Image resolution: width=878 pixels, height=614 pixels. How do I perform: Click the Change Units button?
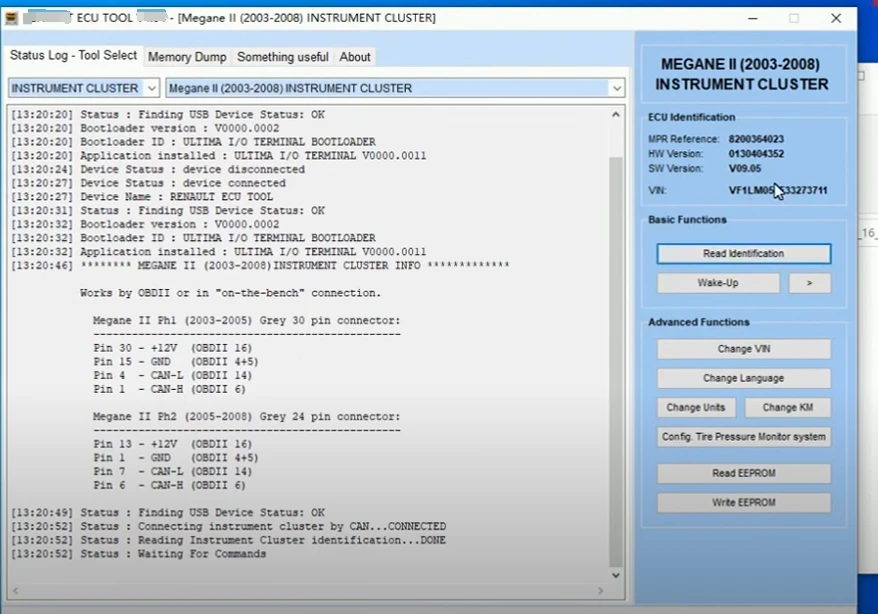(696, 407)
